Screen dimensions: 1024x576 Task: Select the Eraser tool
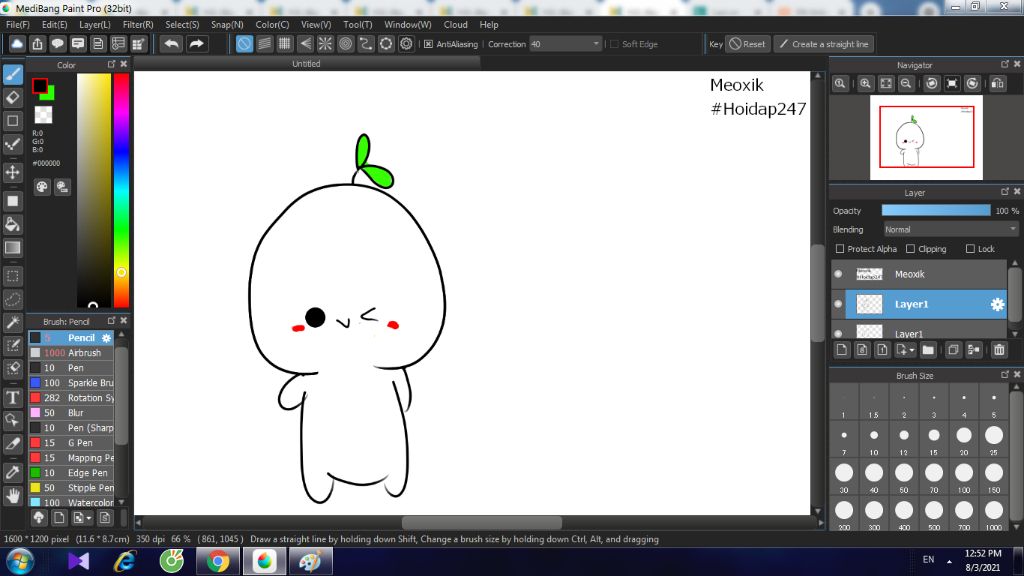point(12,98)
